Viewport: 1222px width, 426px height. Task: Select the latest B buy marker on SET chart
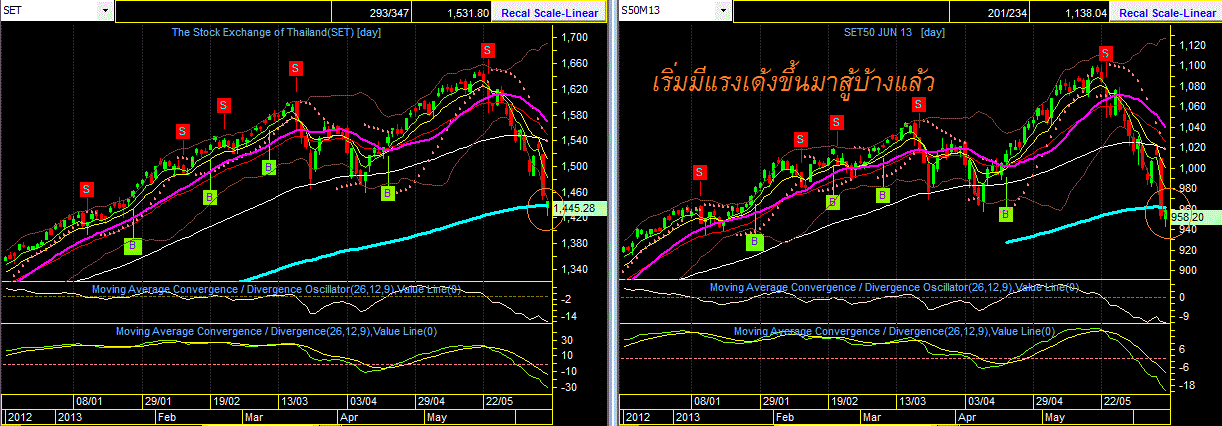[388, 192]
